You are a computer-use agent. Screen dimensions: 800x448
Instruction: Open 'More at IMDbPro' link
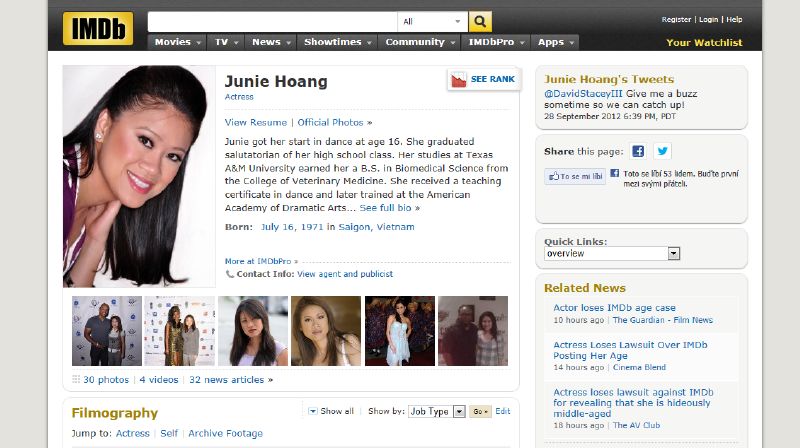[x=258, y=261]
